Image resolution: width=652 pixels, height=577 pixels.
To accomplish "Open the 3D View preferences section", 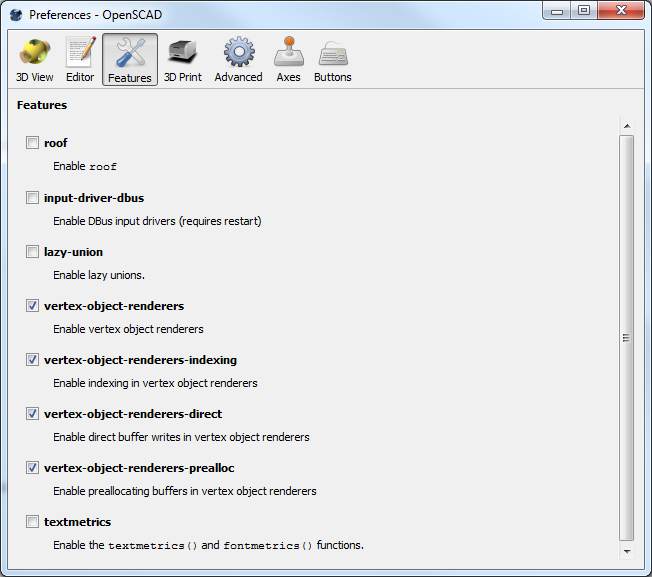I will click(x=35, y=59).
